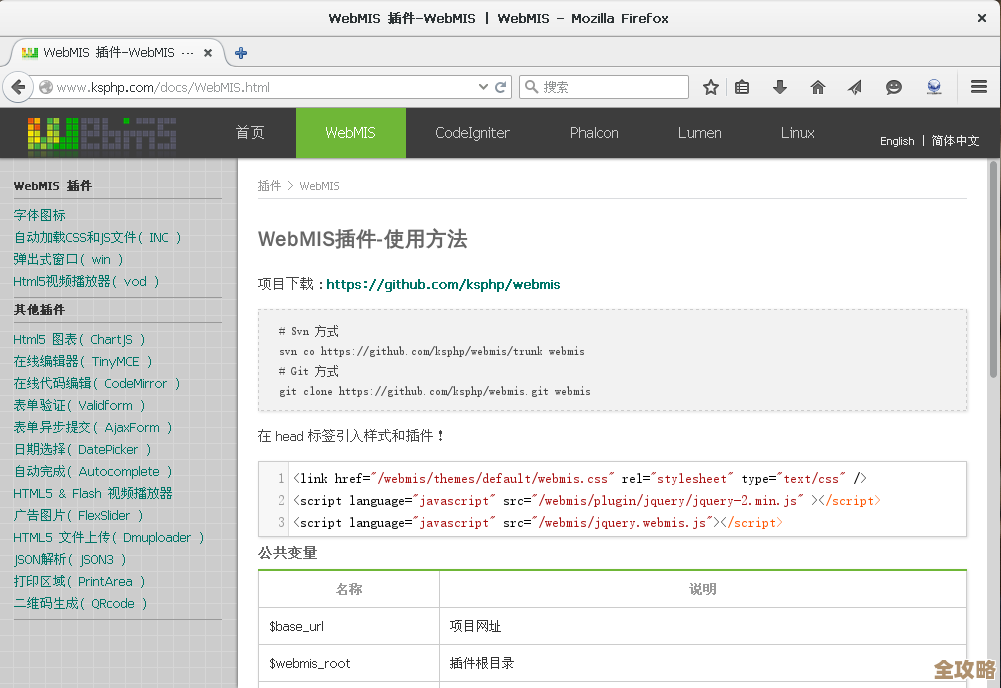This screenshot has height=688, width=1001.
Task: Open a new tab with the plus icon
Action: click(x=241, y=53)
